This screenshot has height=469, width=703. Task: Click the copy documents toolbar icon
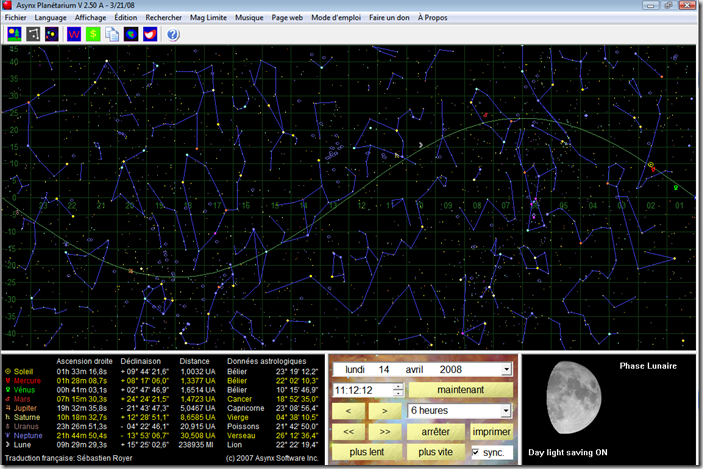tap(112, 35)
